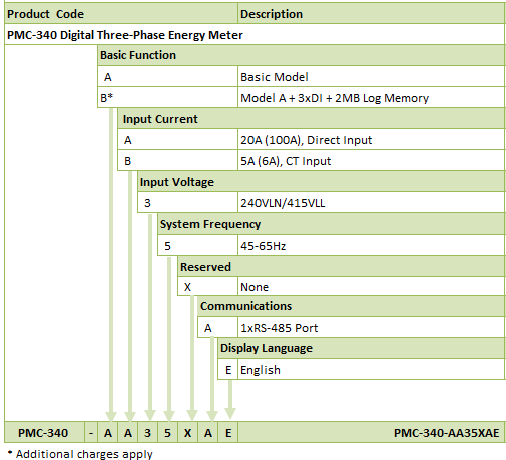Select the 20A (100A), Direct Input row
This screenshot has height=460, width=506.
[x=311, y=140]
